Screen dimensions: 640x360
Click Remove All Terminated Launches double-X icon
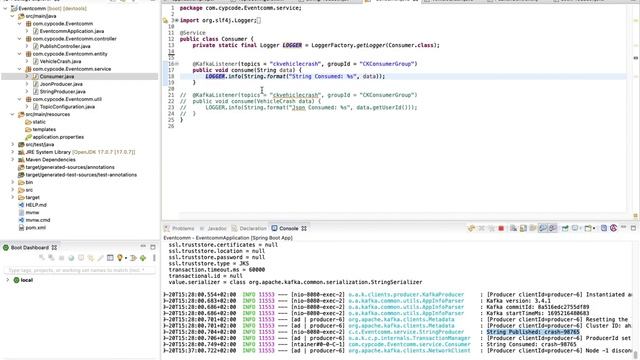click(491, 228)
